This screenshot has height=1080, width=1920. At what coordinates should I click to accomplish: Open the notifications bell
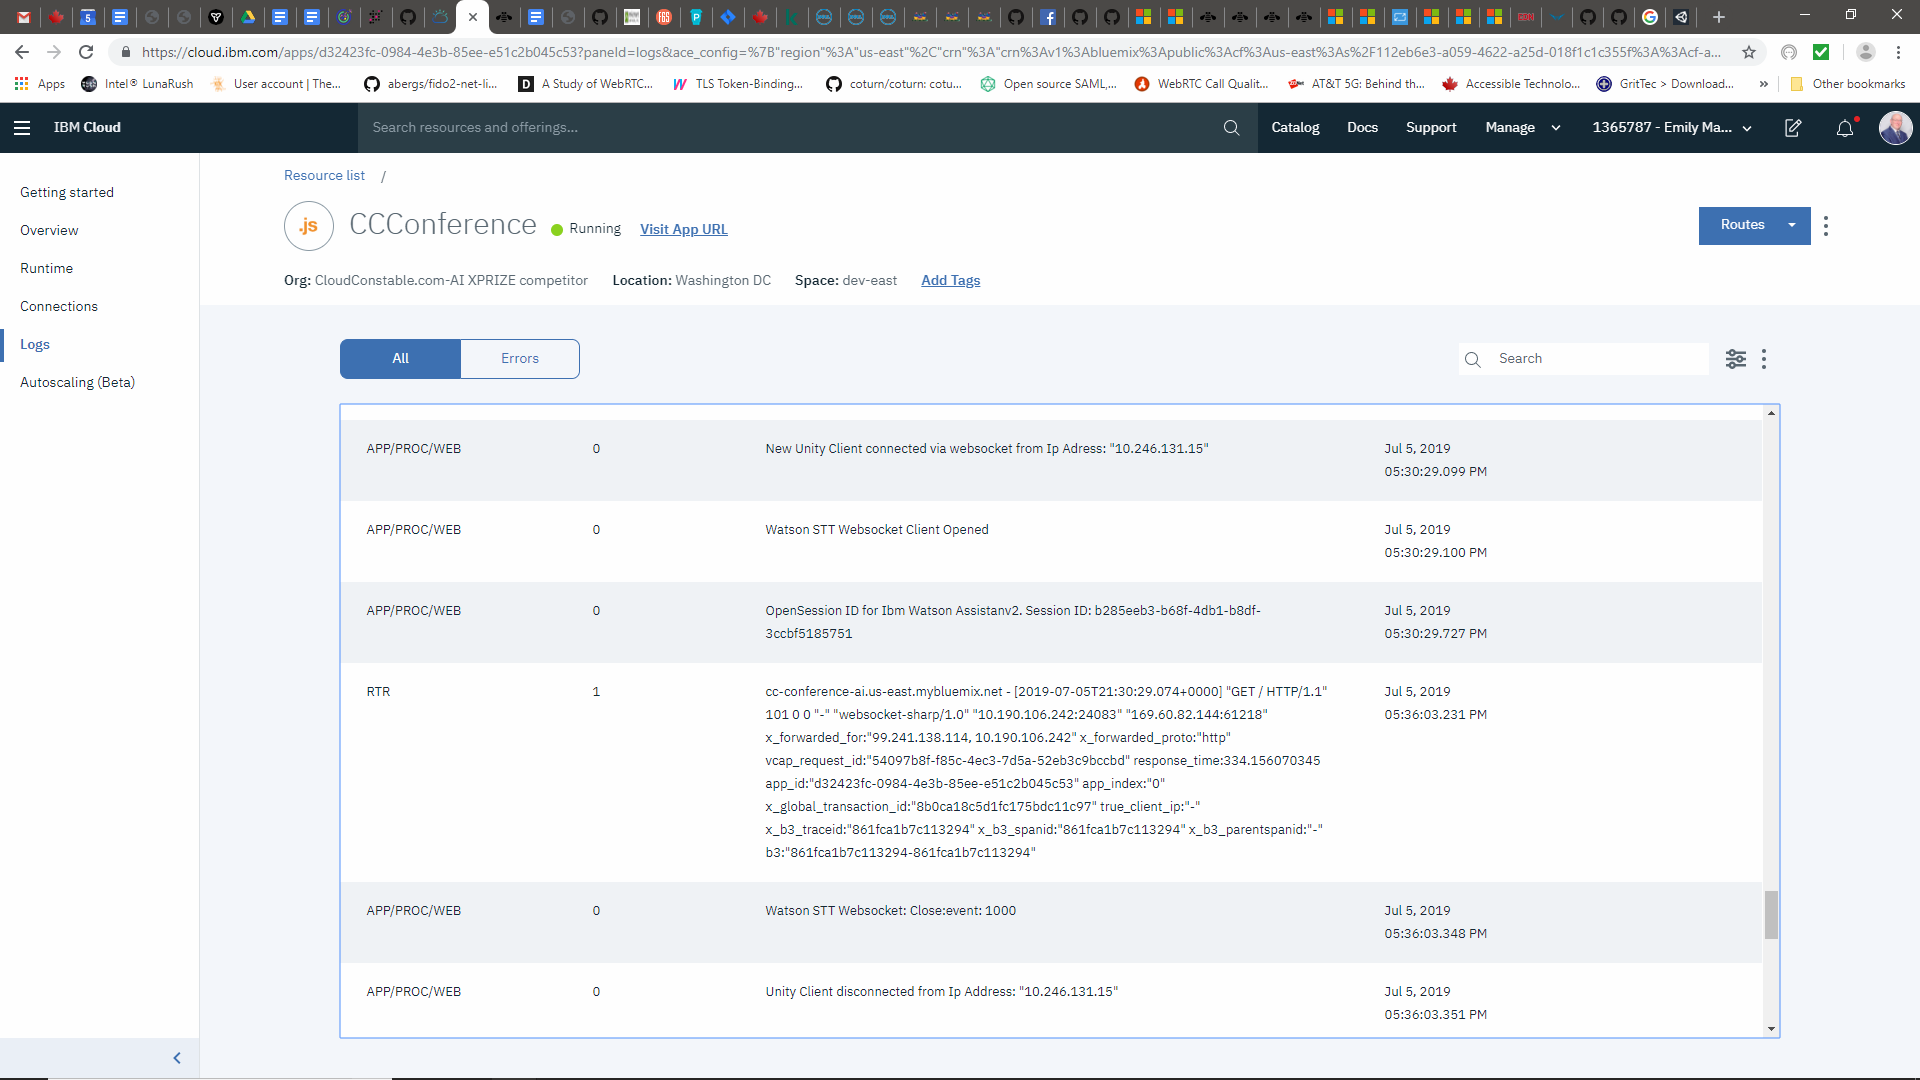pos(1844,128)
